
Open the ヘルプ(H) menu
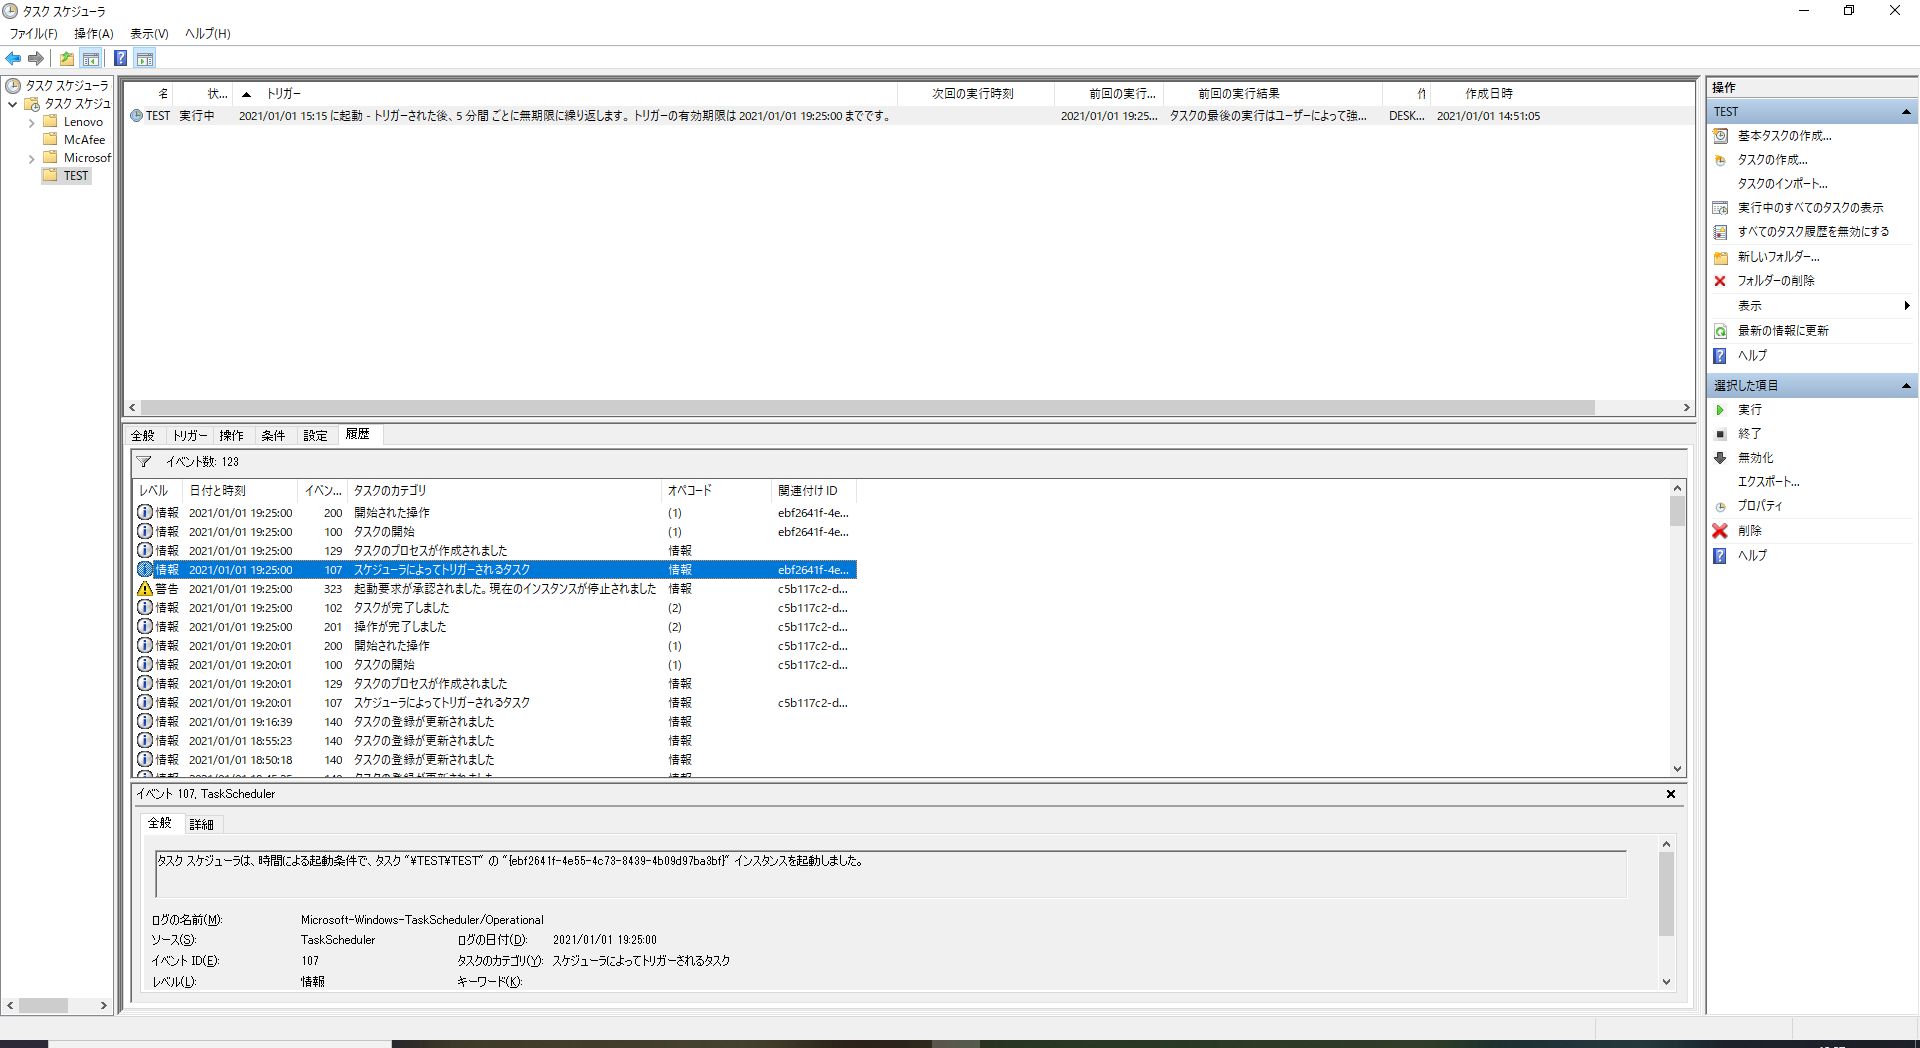[207, 34]
